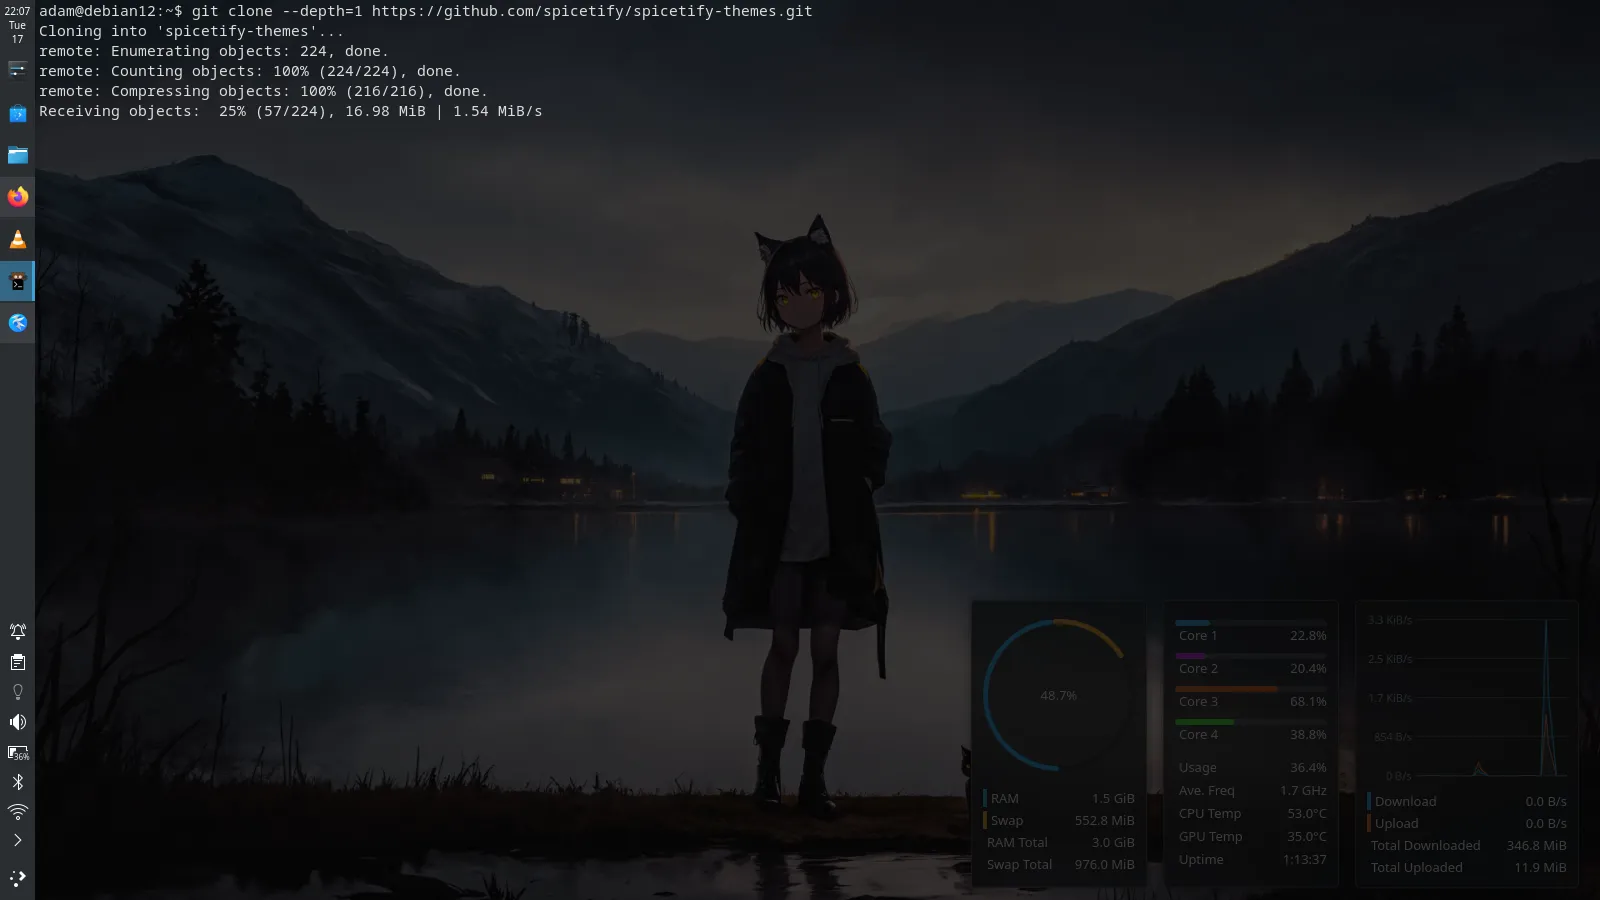Viewport: 1600px width, 900px height.
Task: Click the Total Uploaded 11.9 MiB row
Action: pos(1467,867)
